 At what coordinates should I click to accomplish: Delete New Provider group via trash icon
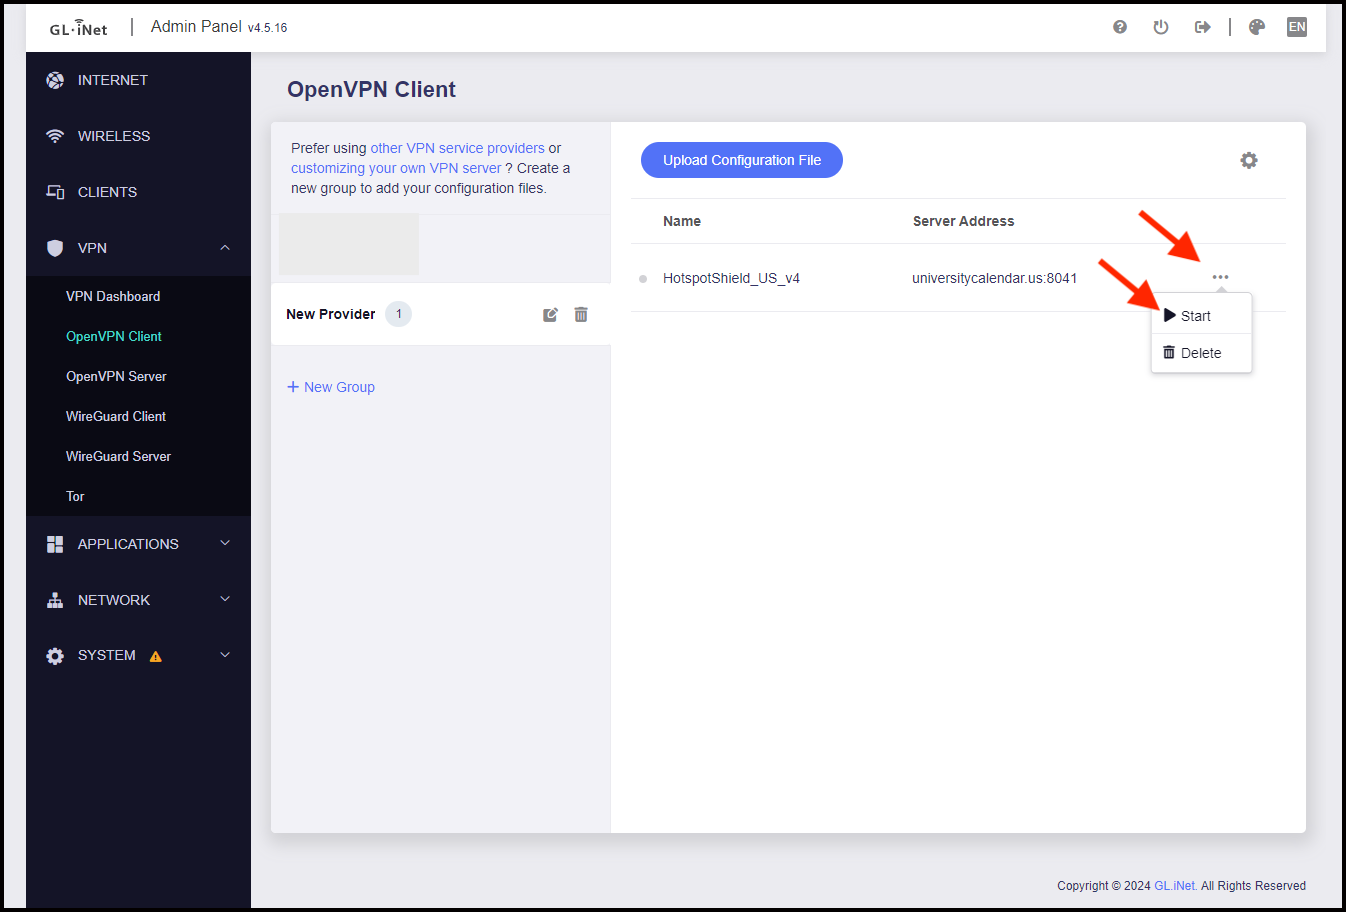point(581,314)
